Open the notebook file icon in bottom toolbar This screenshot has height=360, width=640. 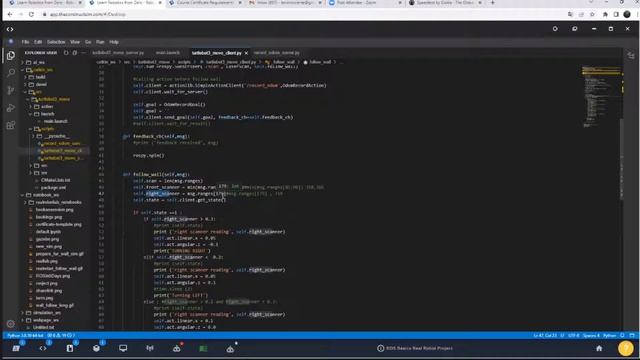point(70,348)
